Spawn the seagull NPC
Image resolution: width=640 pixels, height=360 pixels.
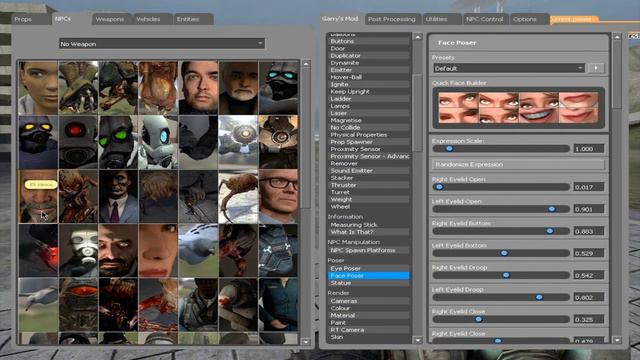pyautogui.click(x=38, y=305)
